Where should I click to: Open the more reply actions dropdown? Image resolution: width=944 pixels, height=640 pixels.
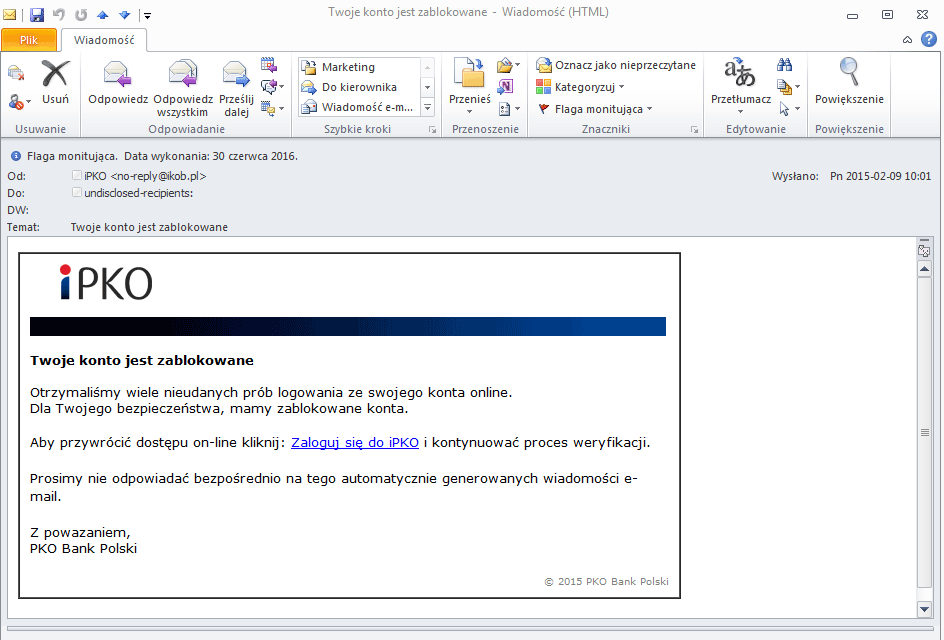273,108
